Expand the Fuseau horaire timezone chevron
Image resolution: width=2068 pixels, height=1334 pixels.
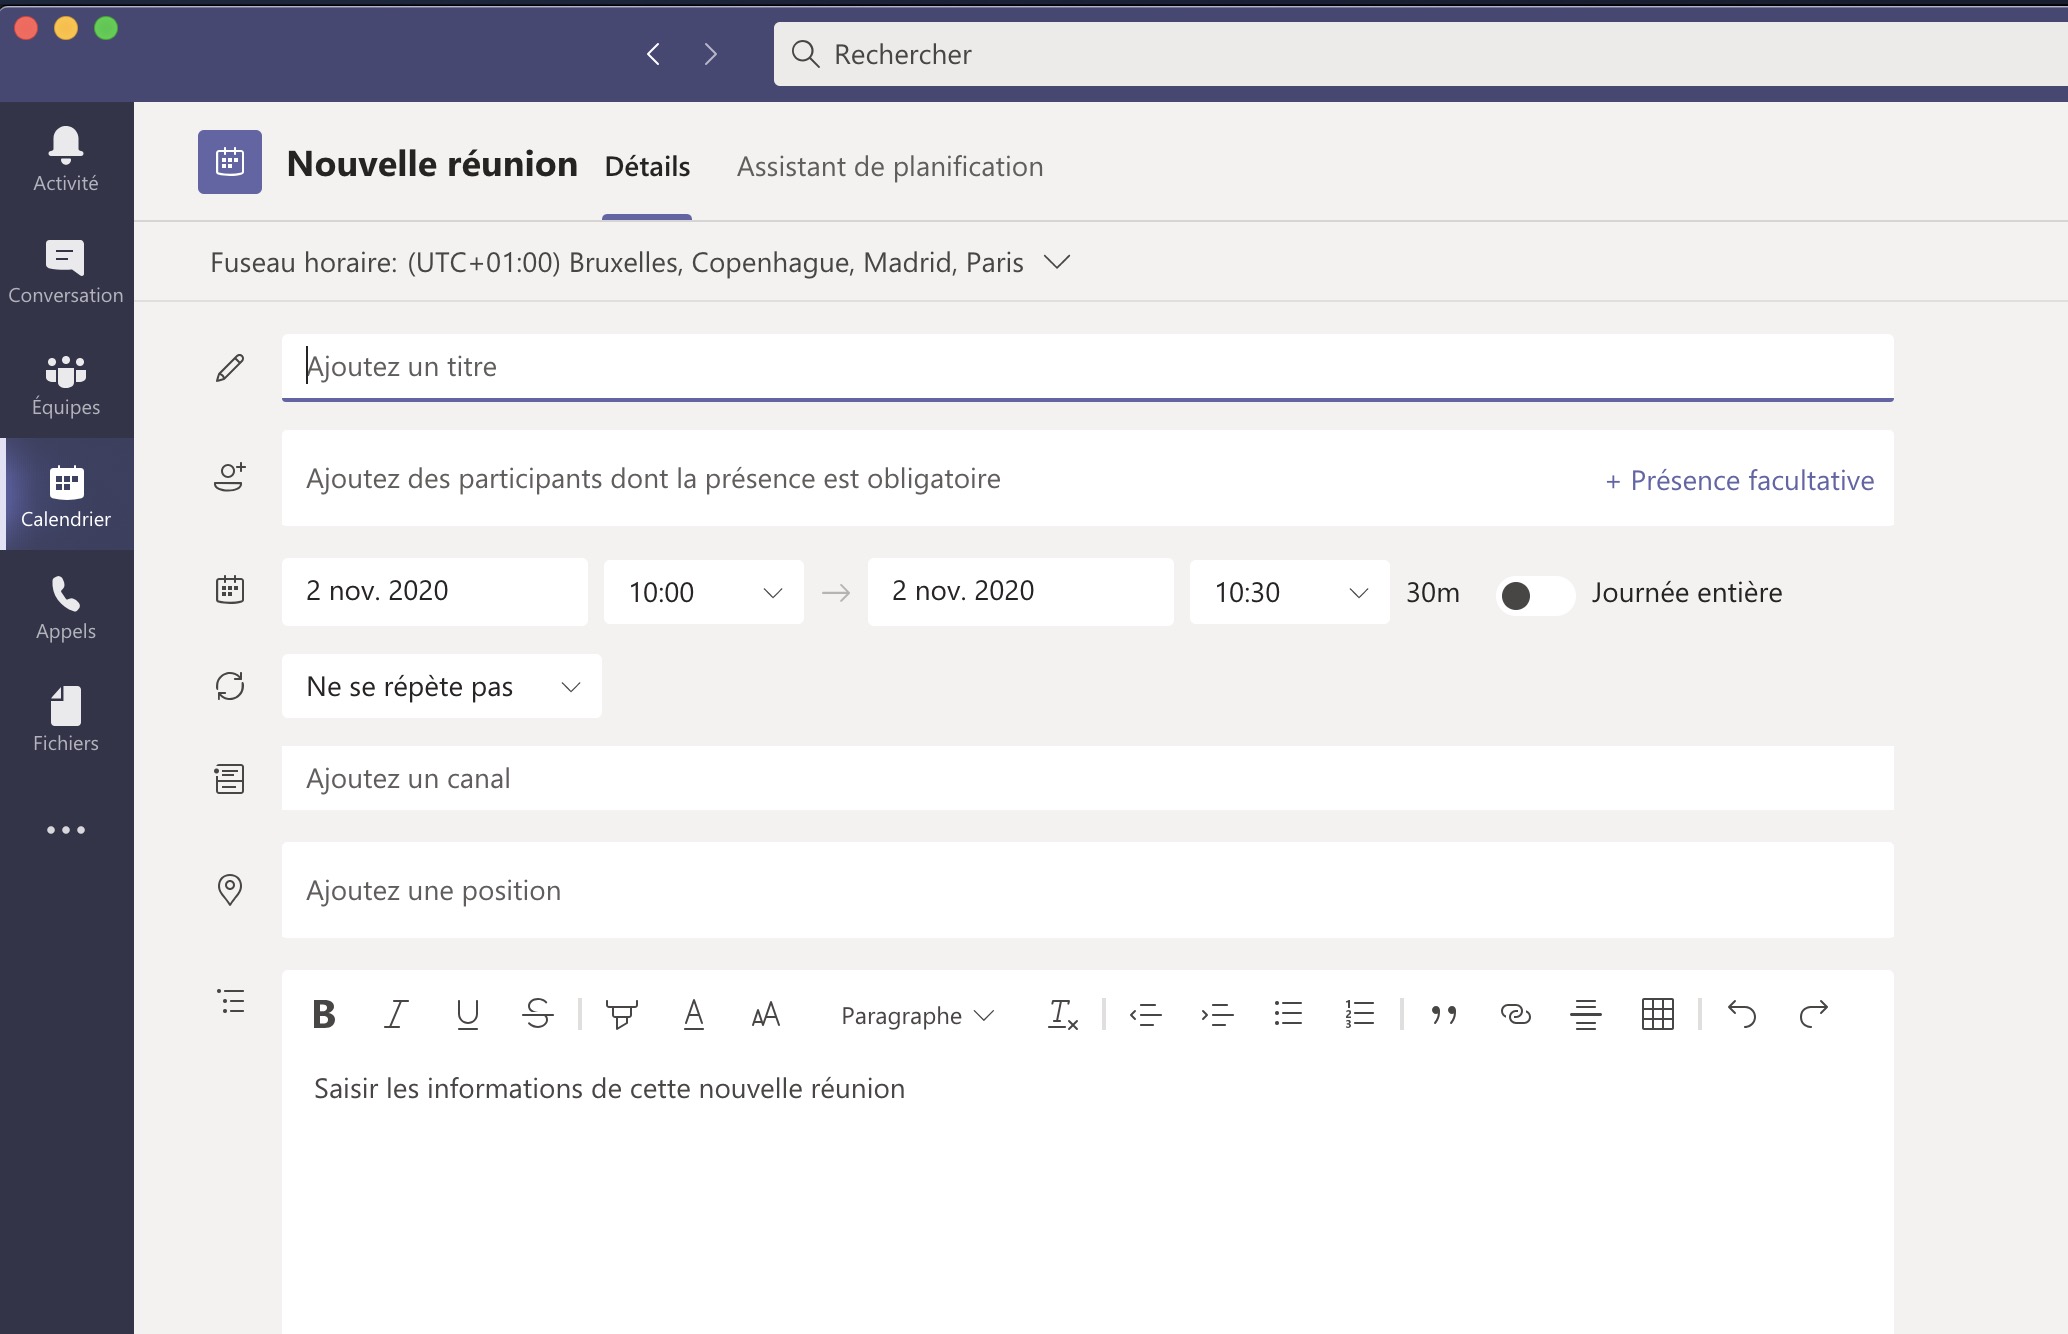pyautogui.click(x=1056, y=262)
